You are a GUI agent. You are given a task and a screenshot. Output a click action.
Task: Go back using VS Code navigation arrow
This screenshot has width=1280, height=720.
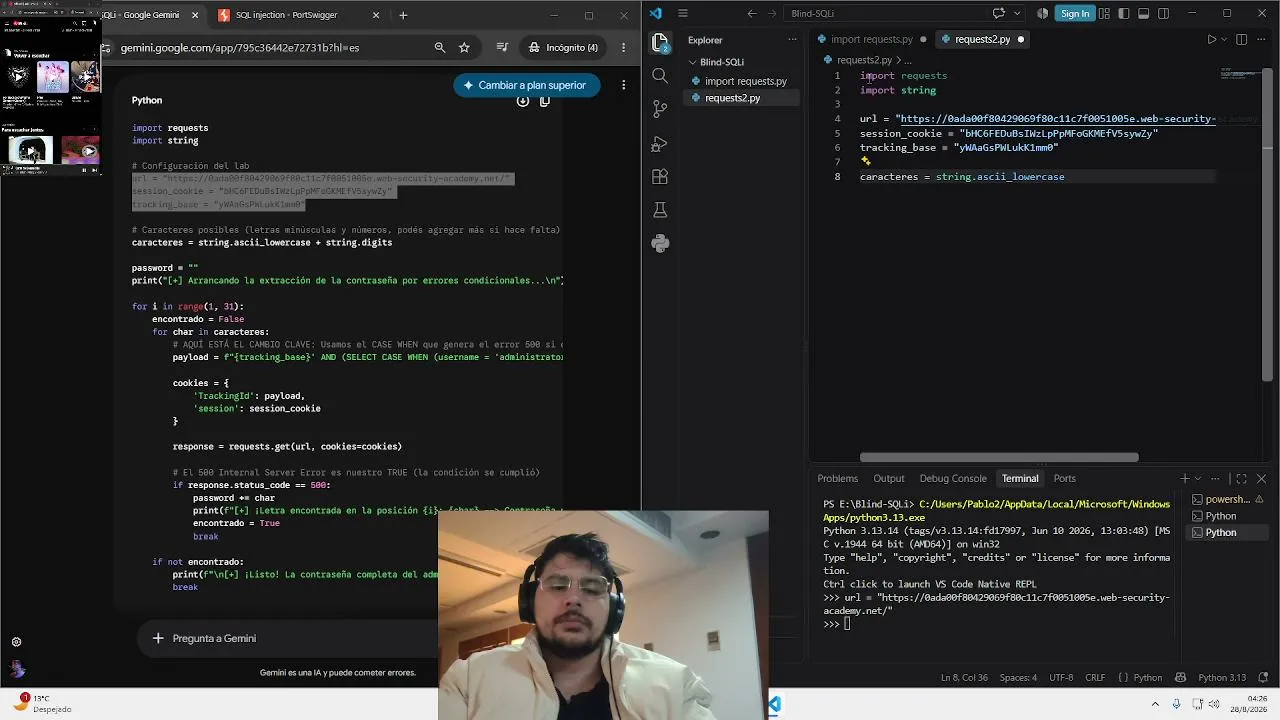coord(752,13)
